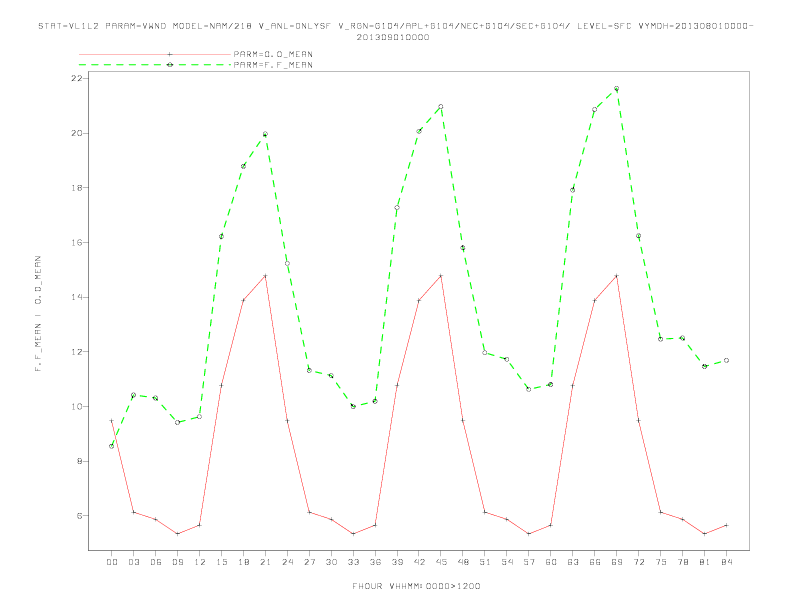792x612 pixels.
Task: Select green F.F_MEAN point at hour 84
Action: click(726, 361)
